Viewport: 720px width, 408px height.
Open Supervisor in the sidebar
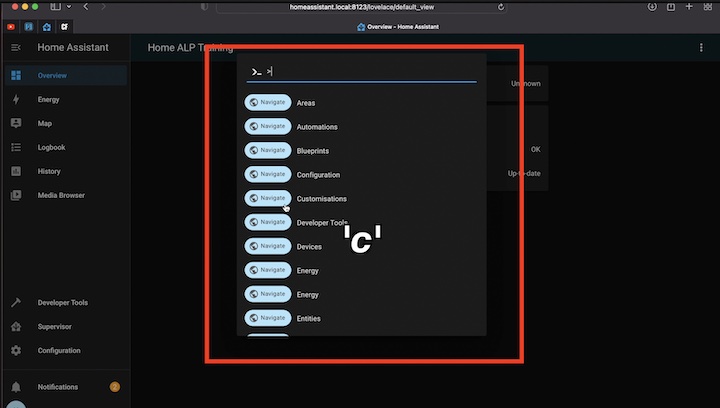(67, 326)
